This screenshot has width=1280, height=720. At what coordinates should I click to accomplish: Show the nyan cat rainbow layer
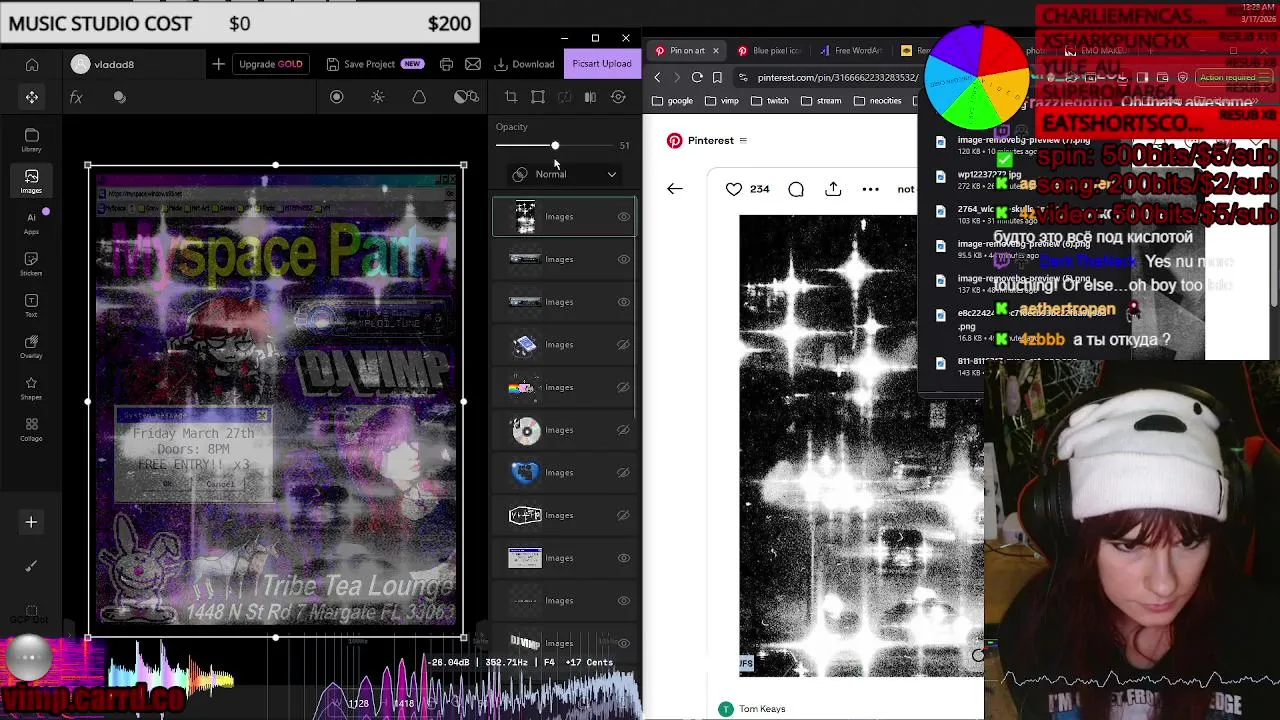[x=623, y=388]
